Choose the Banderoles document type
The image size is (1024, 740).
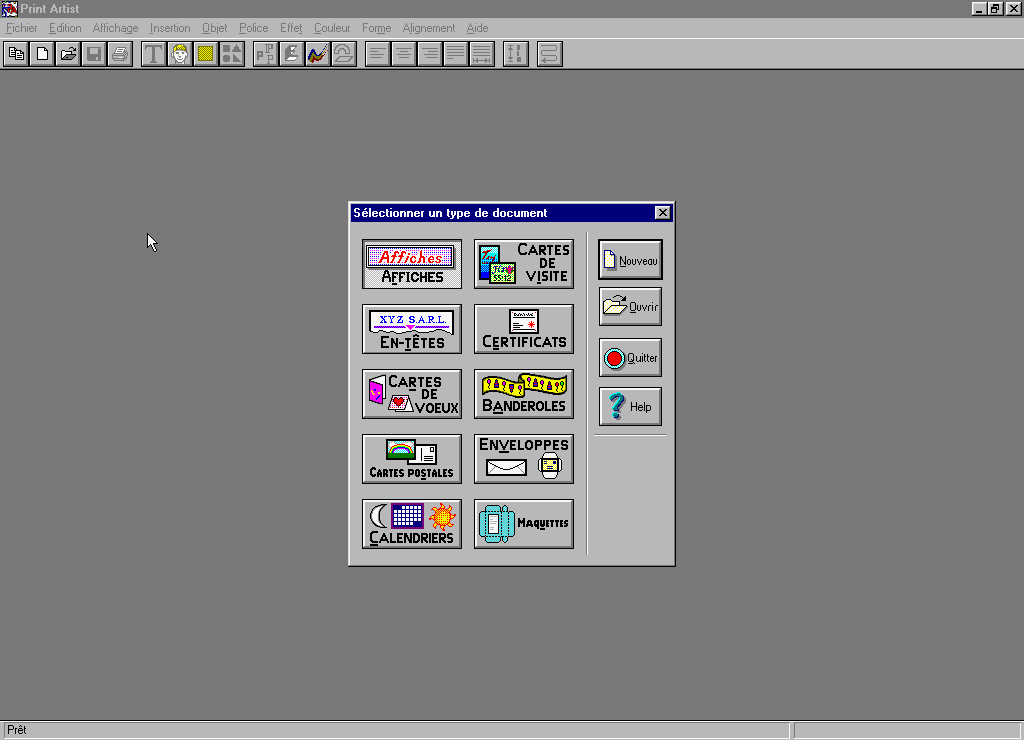(524, 394)
